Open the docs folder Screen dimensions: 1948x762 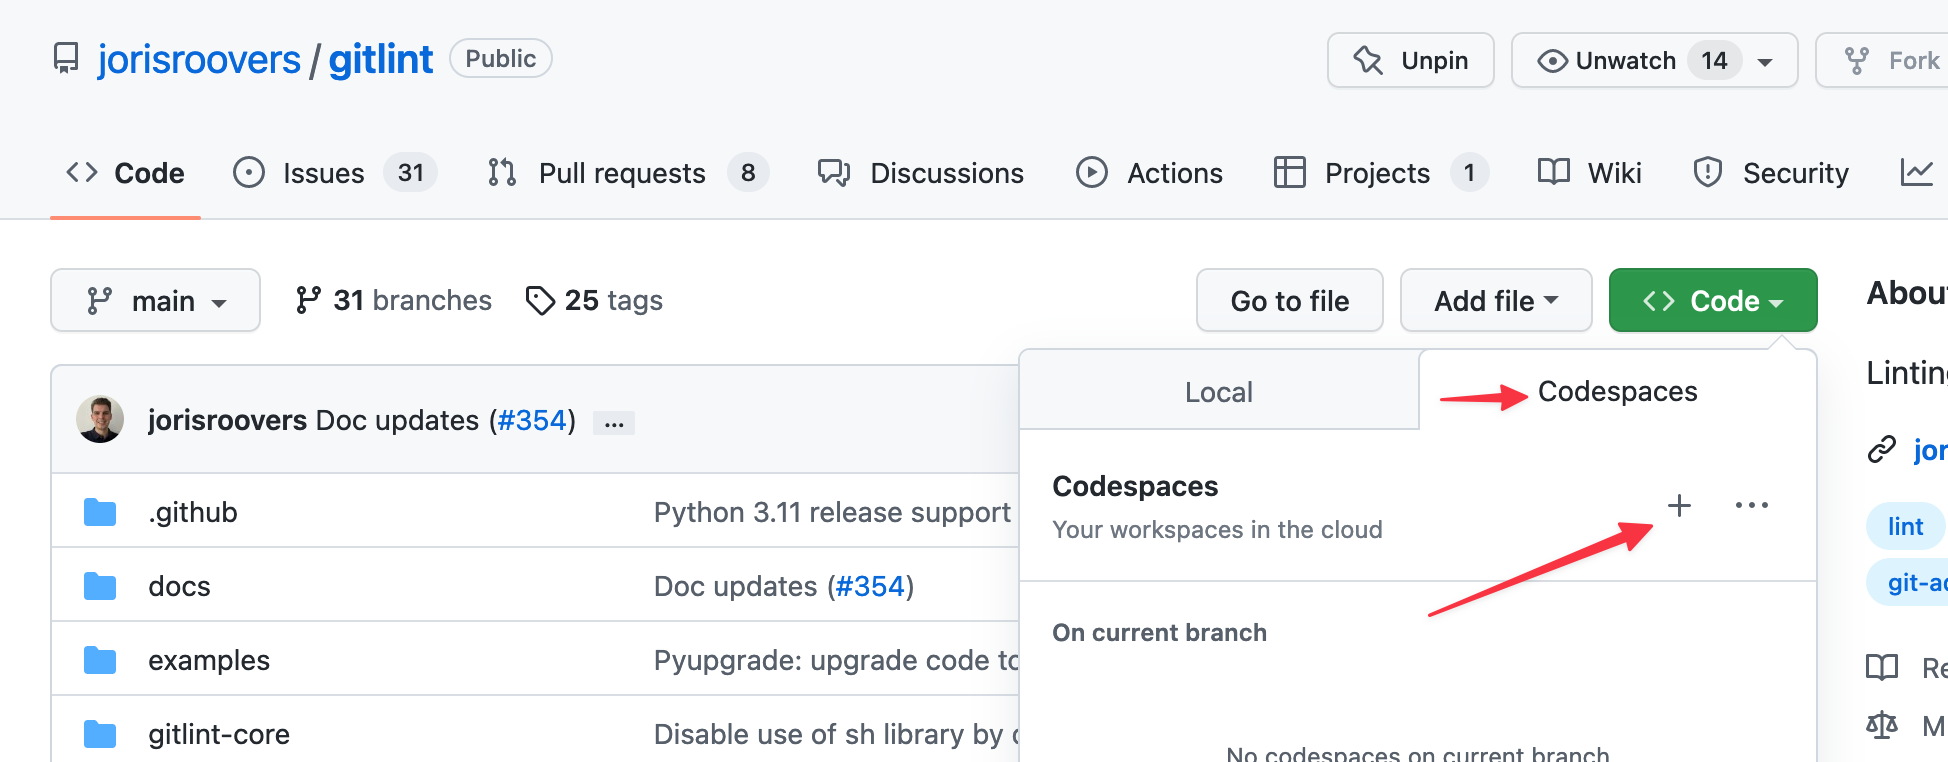[179, 586]
